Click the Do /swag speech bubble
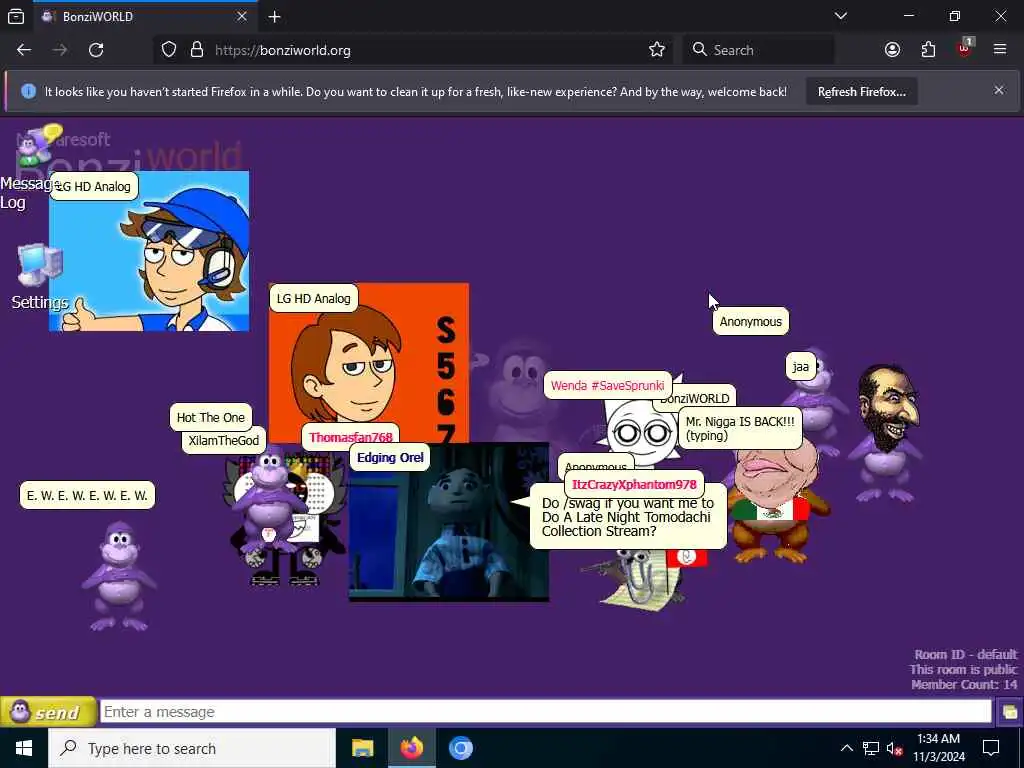 (628, 517)
